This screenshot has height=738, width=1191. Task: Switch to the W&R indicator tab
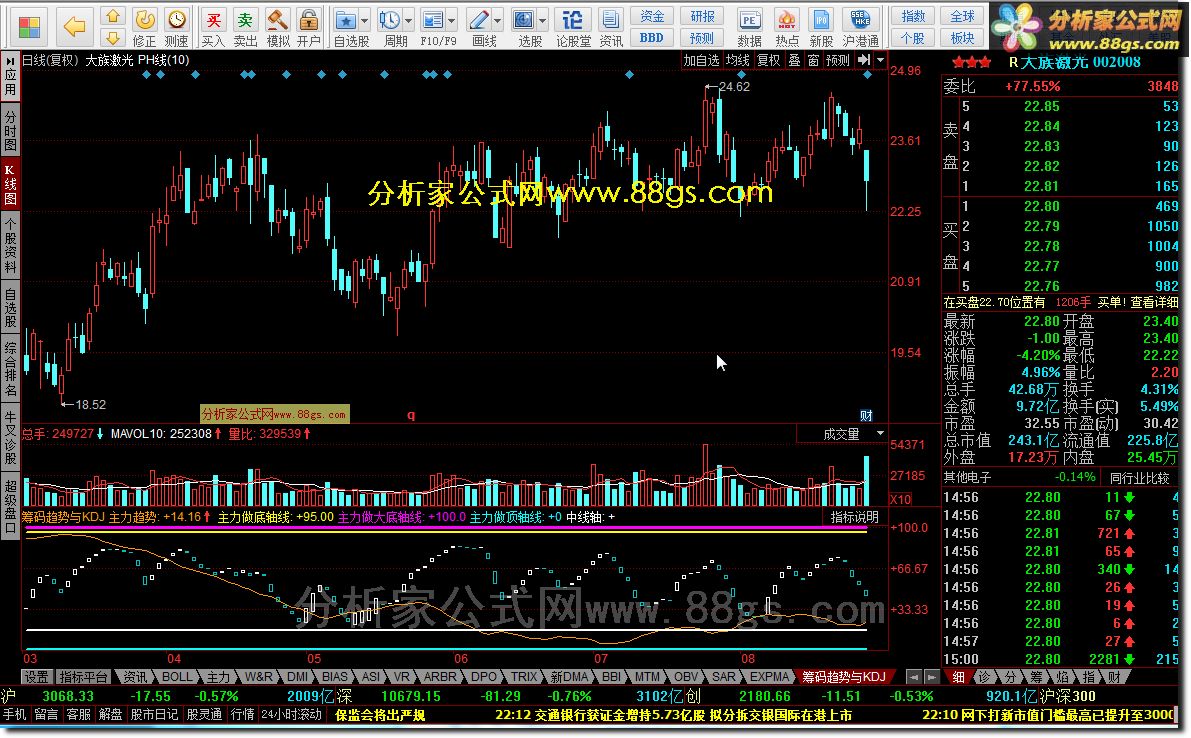coord(258,676)
